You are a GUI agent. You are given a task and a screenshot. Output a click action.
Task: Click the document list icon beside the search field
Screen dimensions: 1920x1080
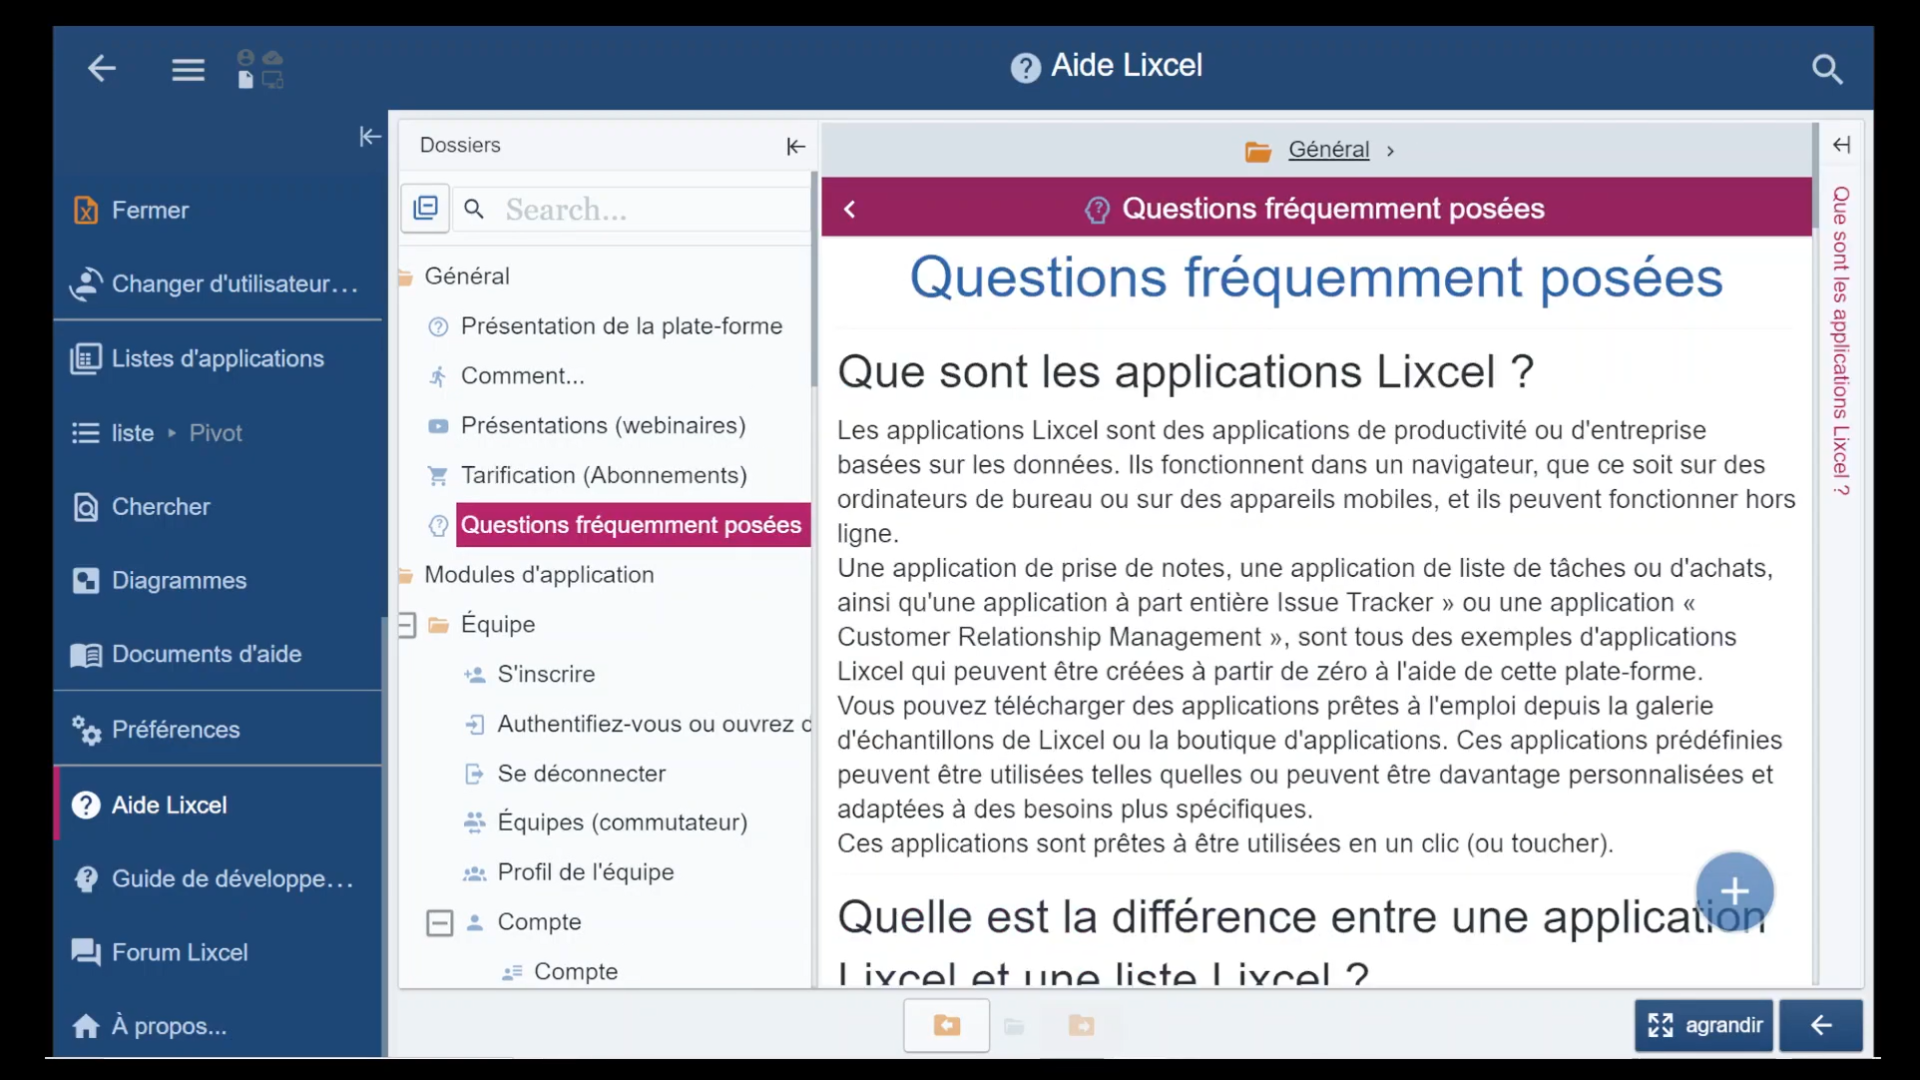coord(425,208)
